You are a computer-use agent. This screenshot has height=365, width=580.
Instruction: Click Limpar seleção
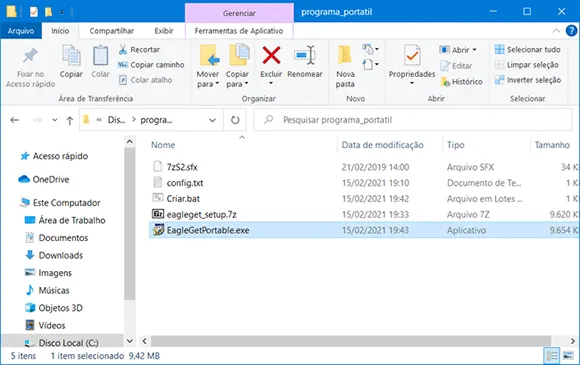527,65
